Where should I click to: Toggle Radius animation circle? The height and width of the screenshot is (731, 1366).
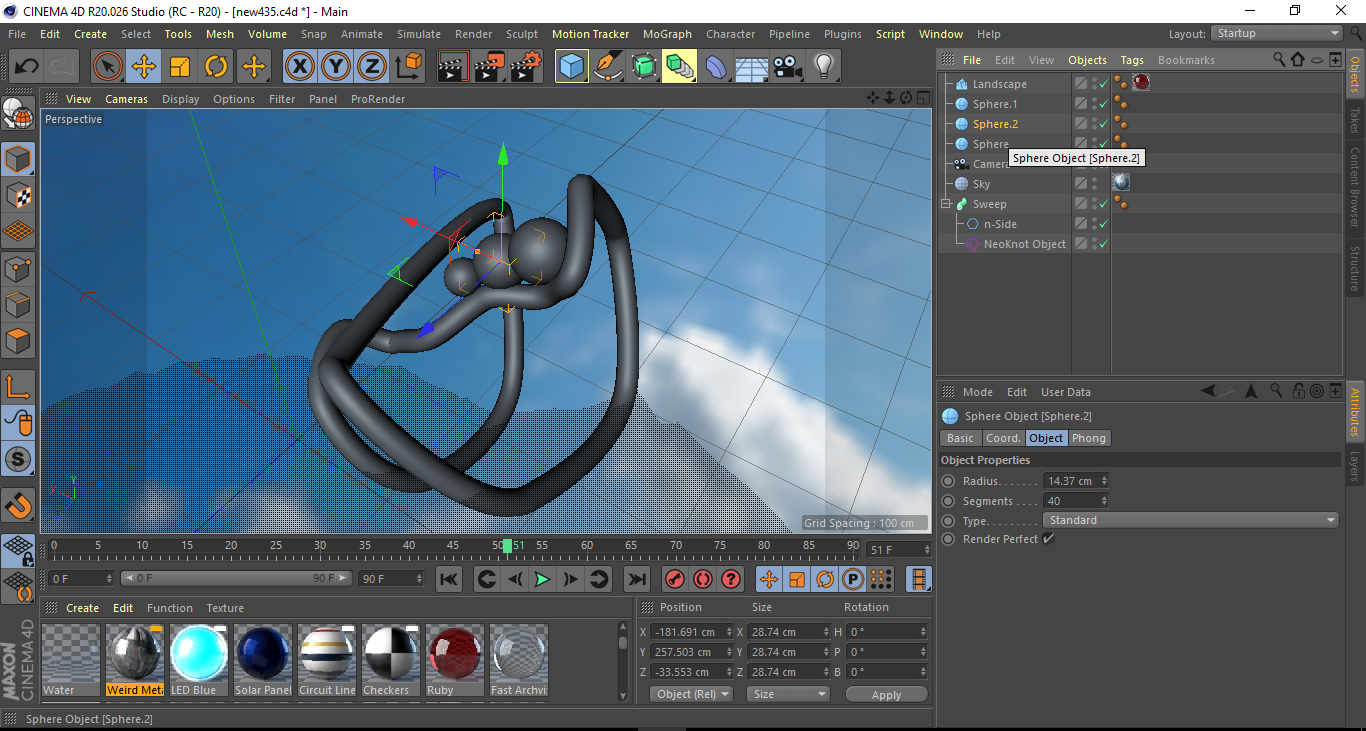[x=948, y=481]
